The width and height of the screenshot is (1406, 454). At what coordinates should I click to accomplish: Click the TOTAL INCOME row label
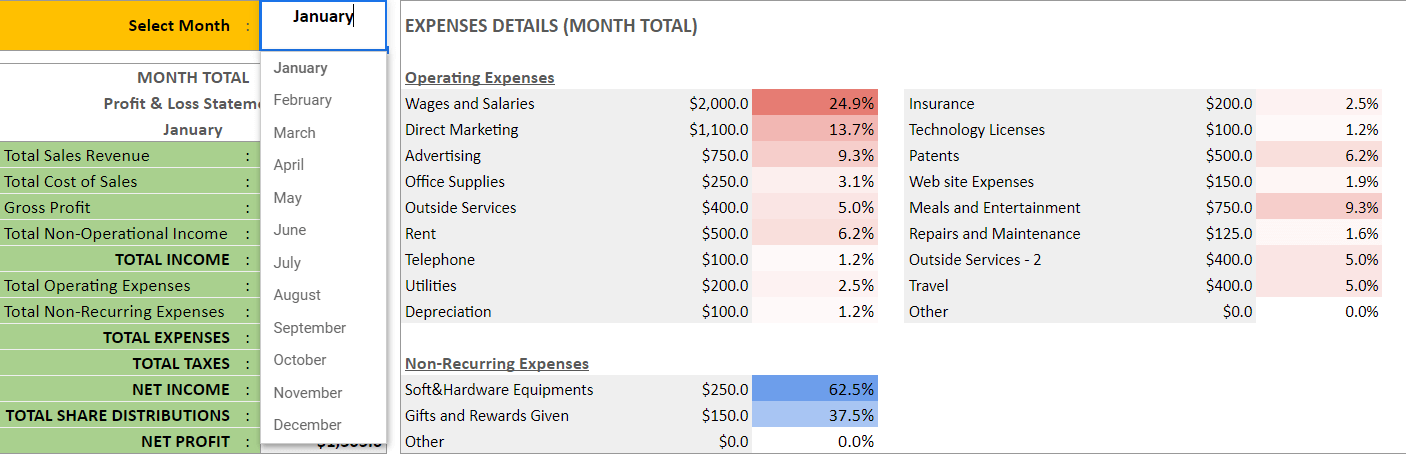[172, 260]
